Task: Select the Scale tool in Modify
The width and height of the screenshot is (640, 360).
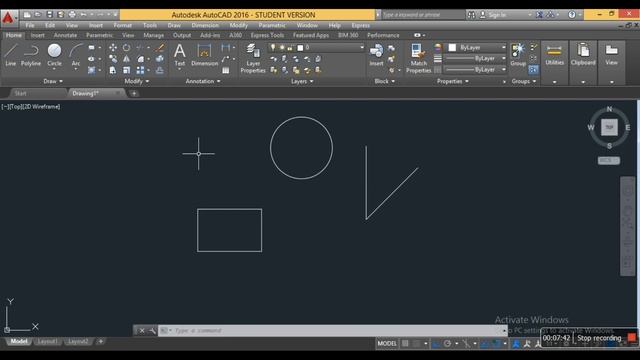Action: tap(127, 70)
